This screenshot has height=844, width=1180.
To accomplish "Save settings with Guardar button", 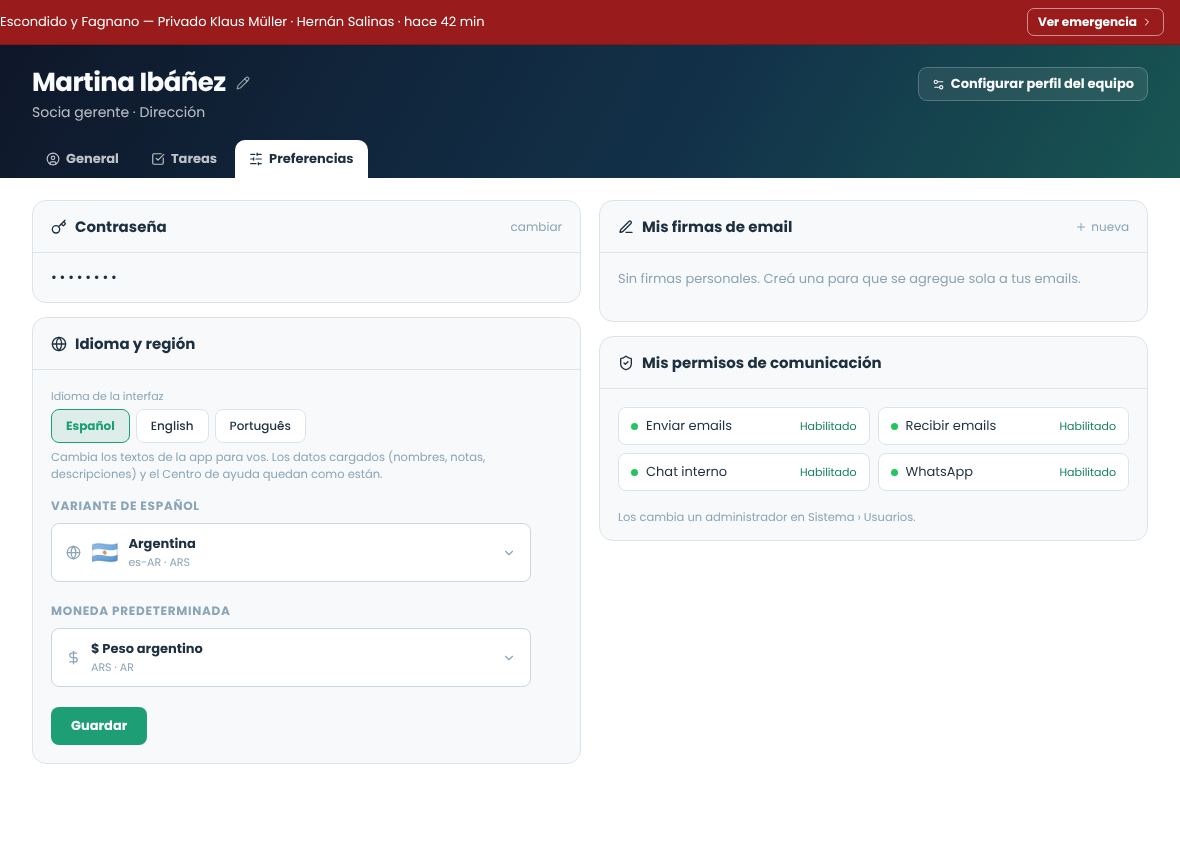I will click(x=99, y=726).
